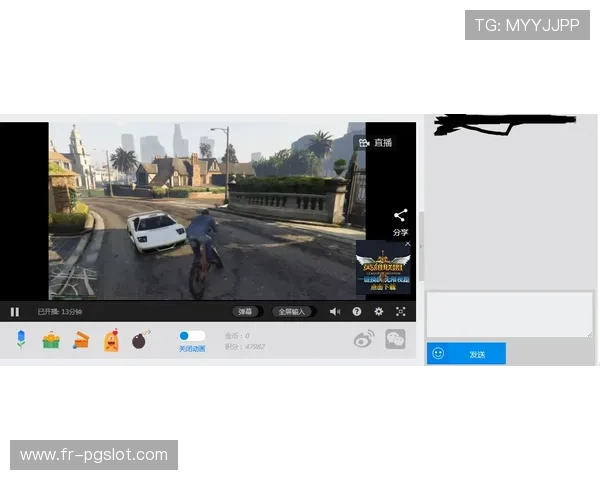Open the emoji smiley picker
Viewport: 600px width, 480px height.
click(x=438, y=353)
